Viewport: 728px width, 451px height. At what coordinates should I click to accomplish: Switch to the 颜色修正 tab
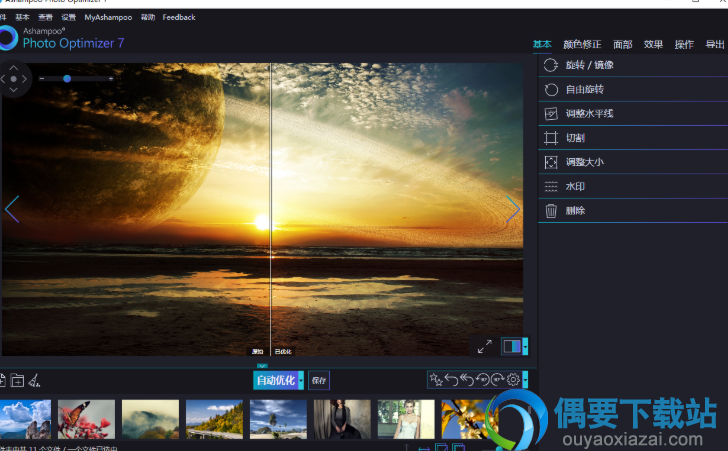point(582,44)
